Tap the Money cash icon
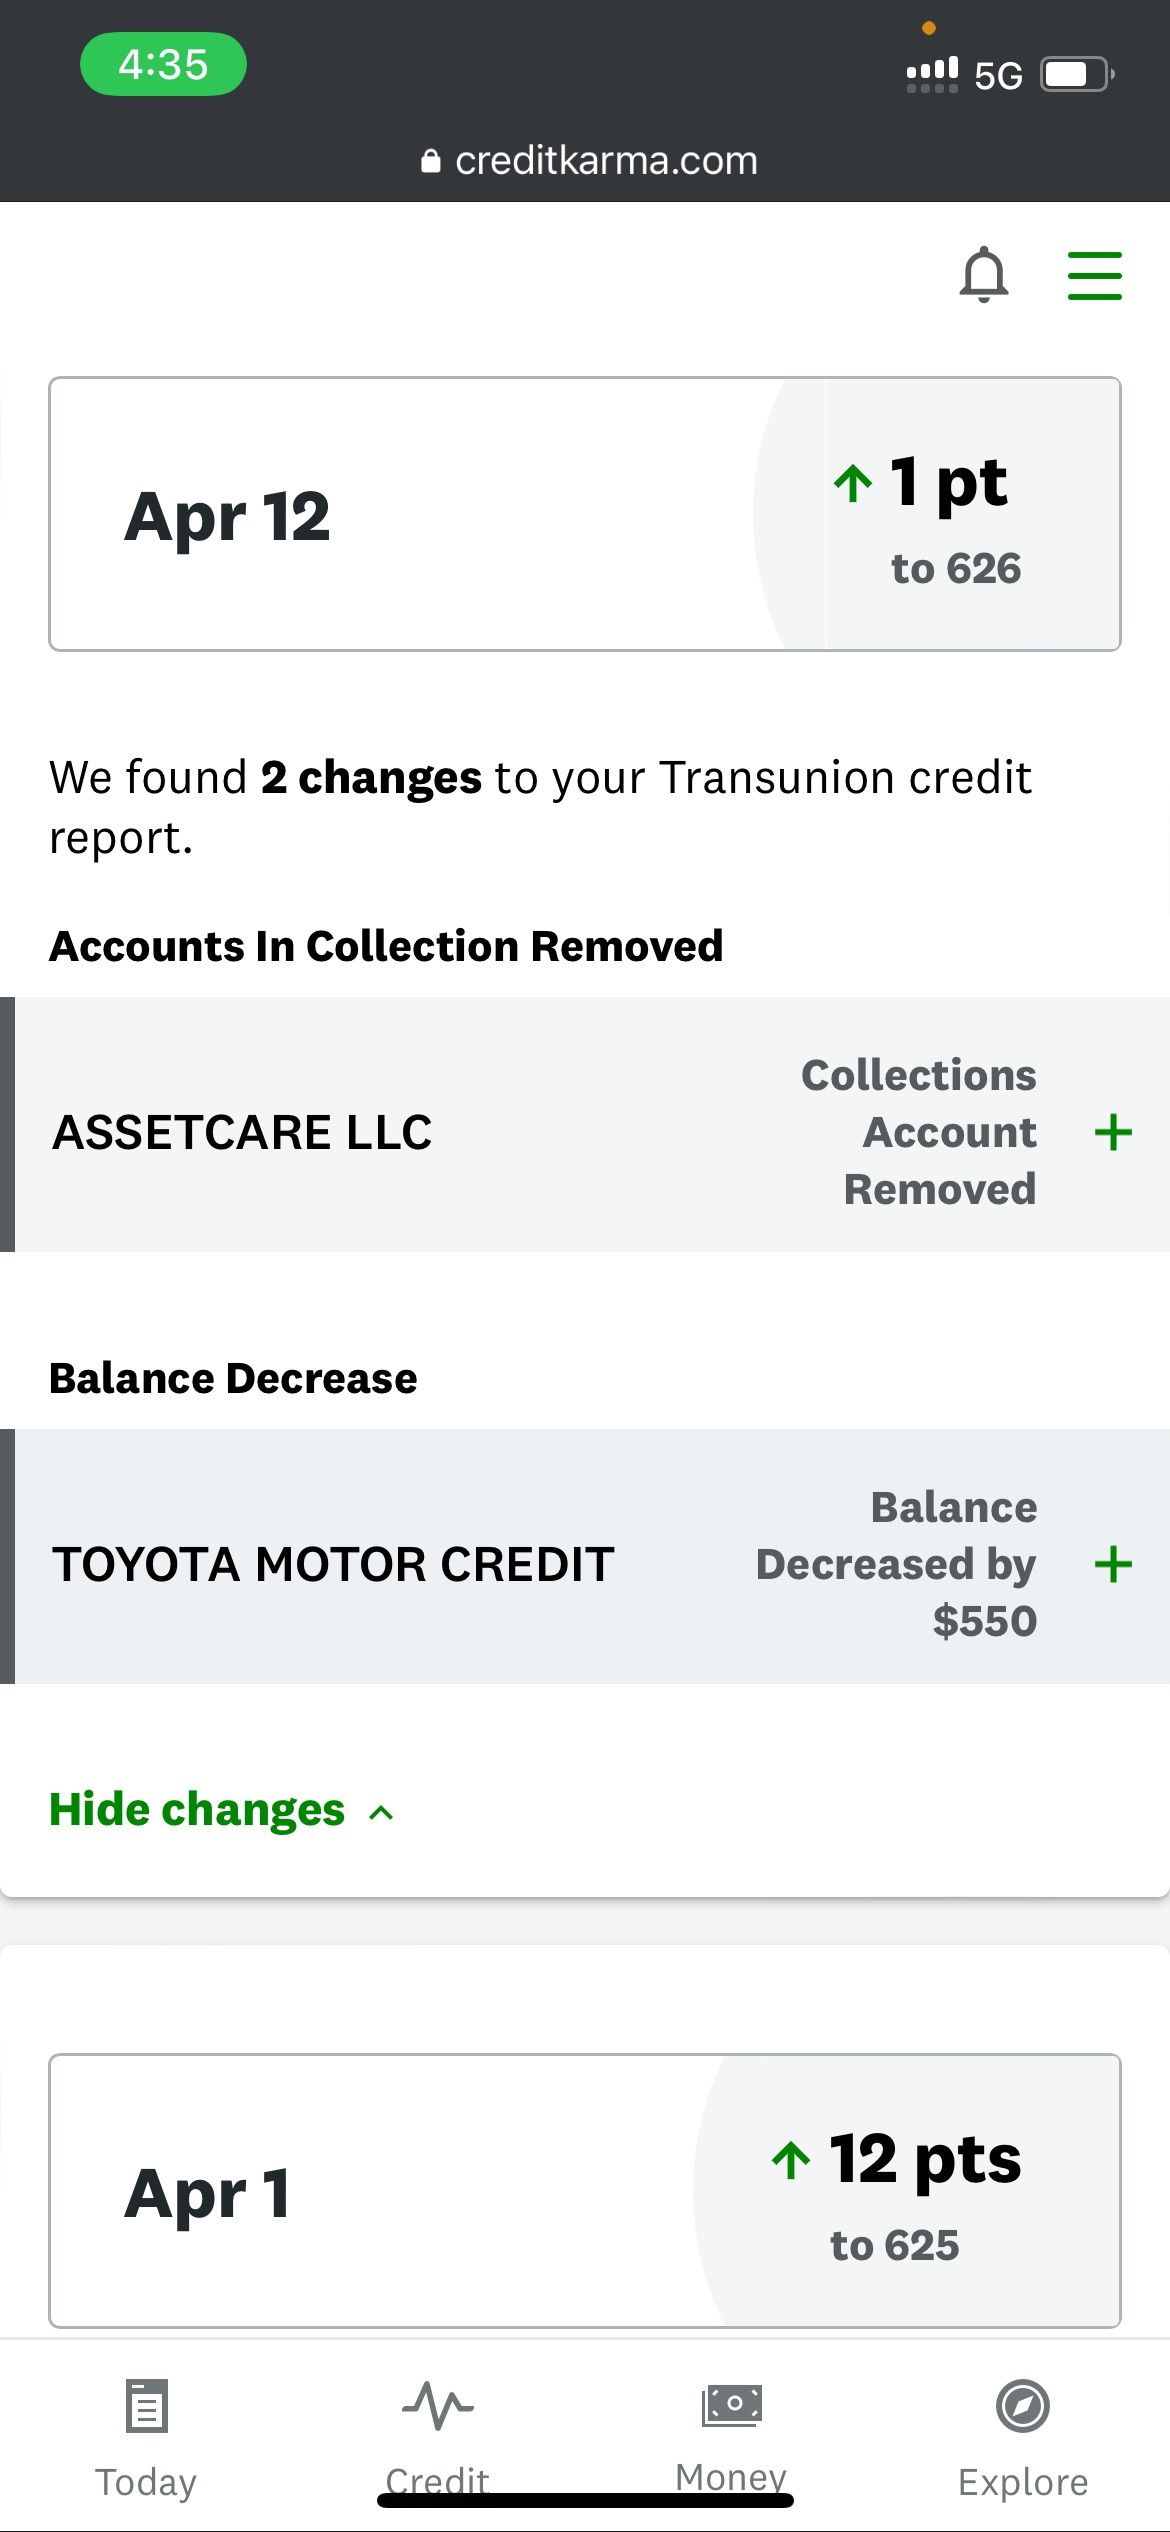 point(731,2404)
